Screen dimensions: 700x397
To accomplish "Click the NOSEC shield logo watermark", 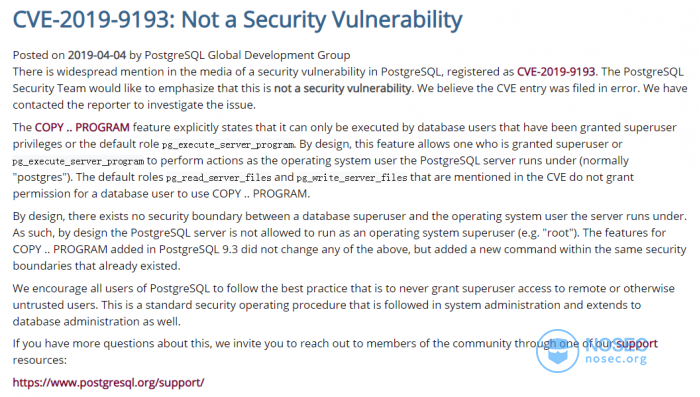I will (x=558, y=351).
